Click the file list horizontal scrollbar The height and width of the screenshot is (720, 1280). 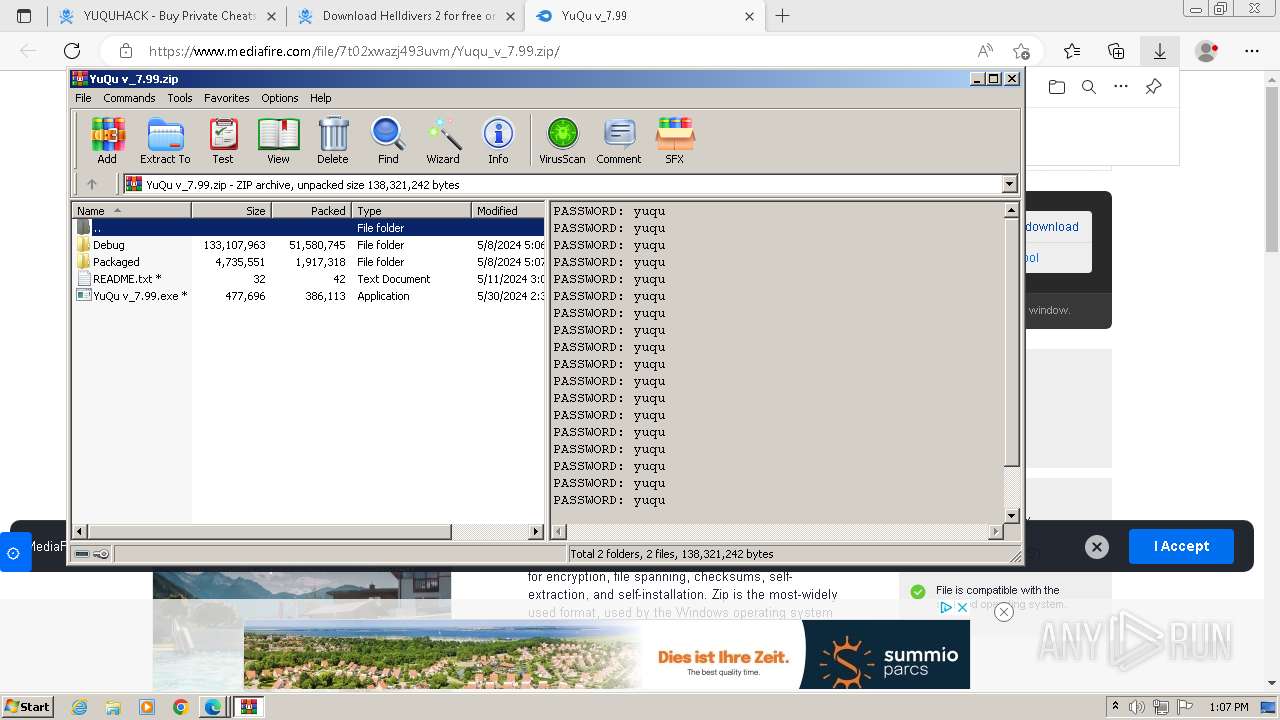[309, 531]
